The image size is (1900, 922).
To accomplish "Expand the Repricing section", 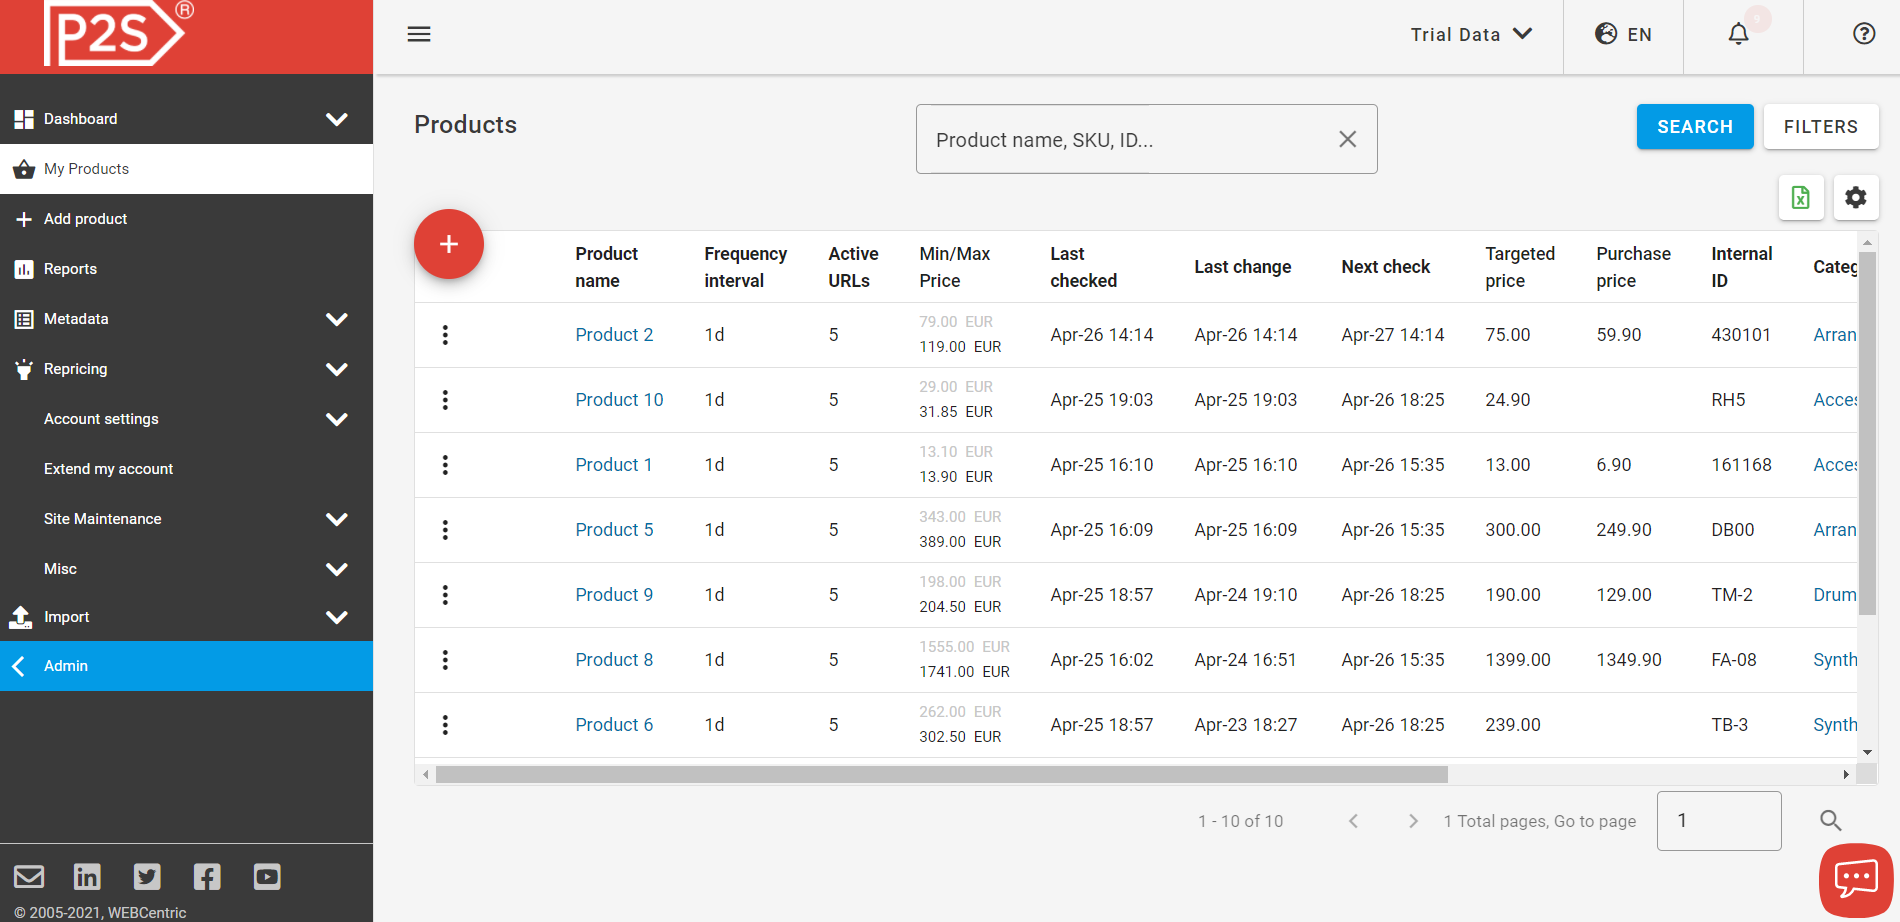I will (x=75, y=368).
